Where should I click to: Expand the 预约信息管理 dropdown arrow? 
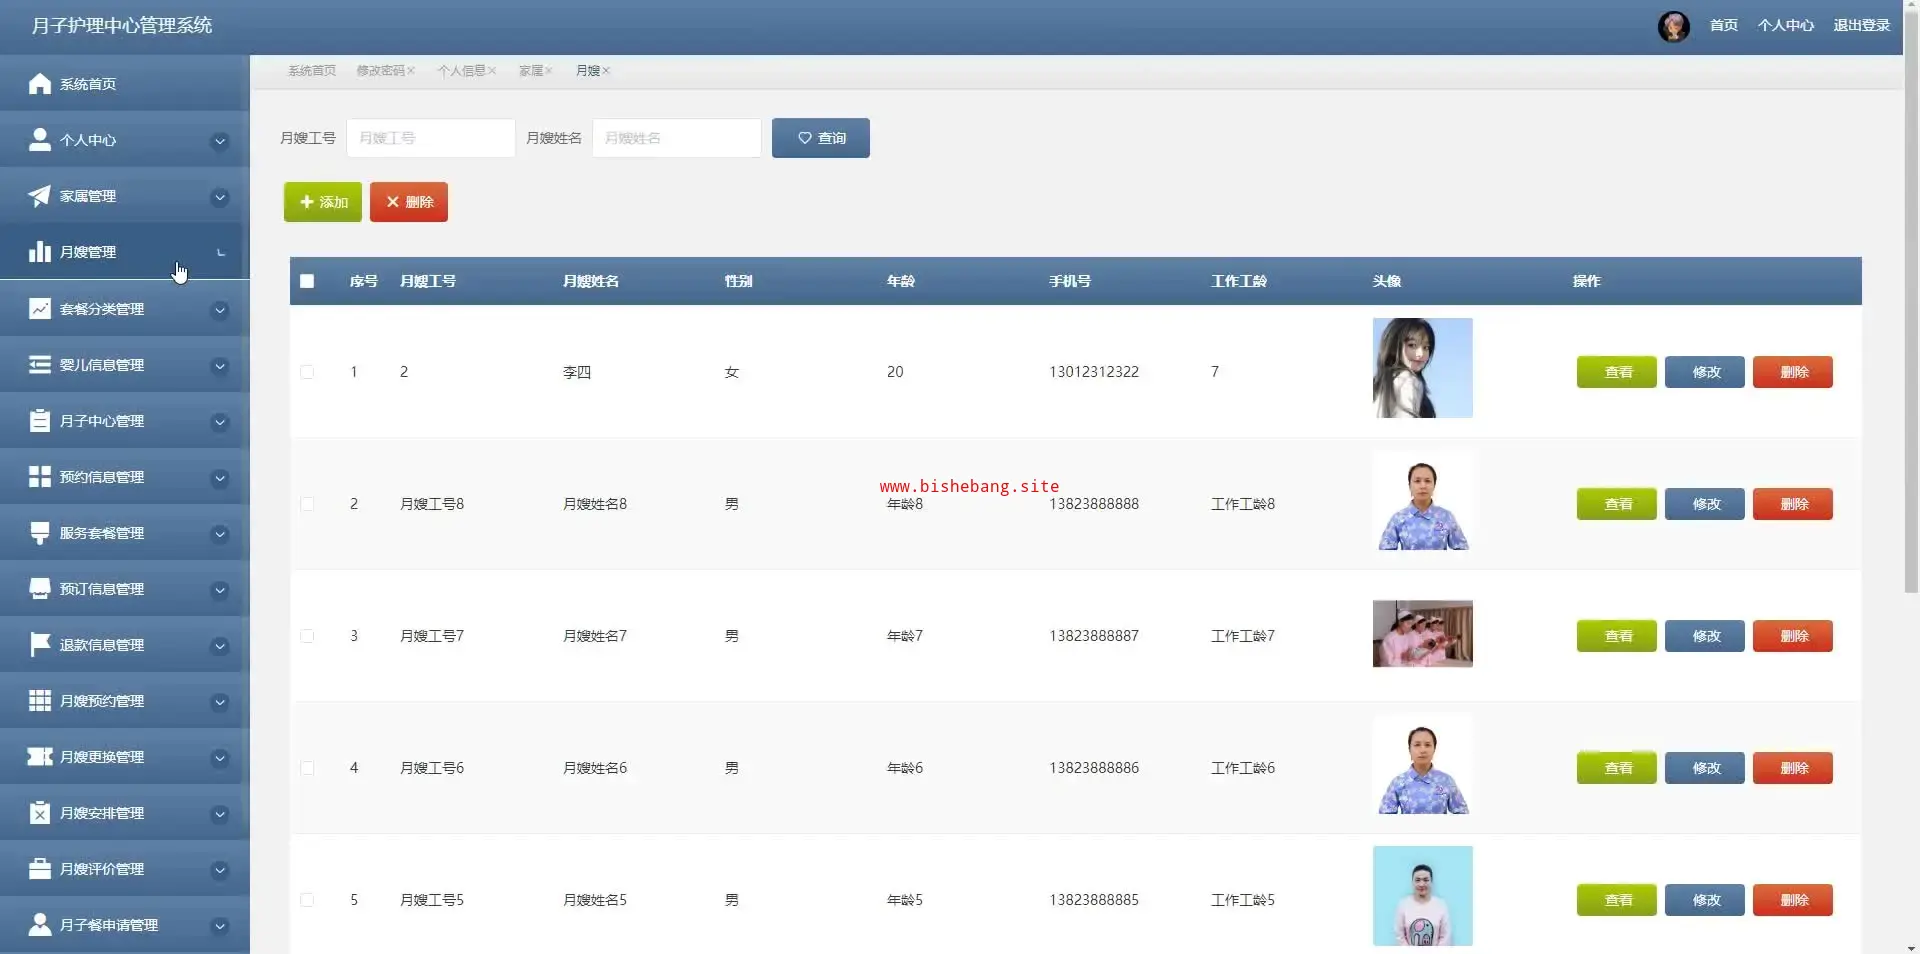coord(220,478)
